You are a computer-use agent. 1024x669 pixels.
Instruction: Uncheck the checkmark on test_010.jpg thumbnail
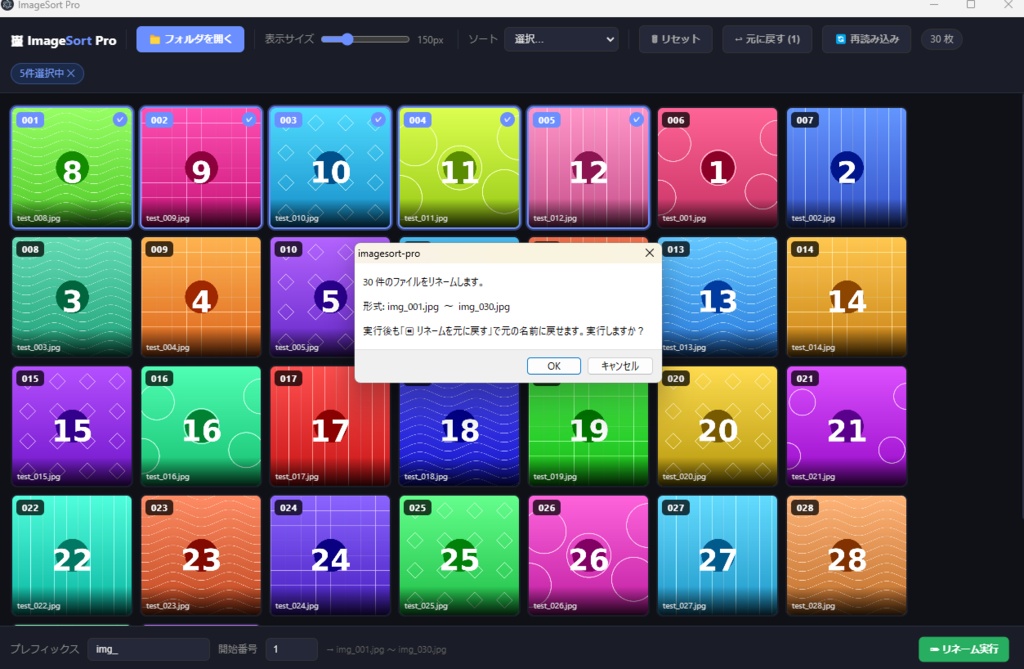[x=377, y=119]
